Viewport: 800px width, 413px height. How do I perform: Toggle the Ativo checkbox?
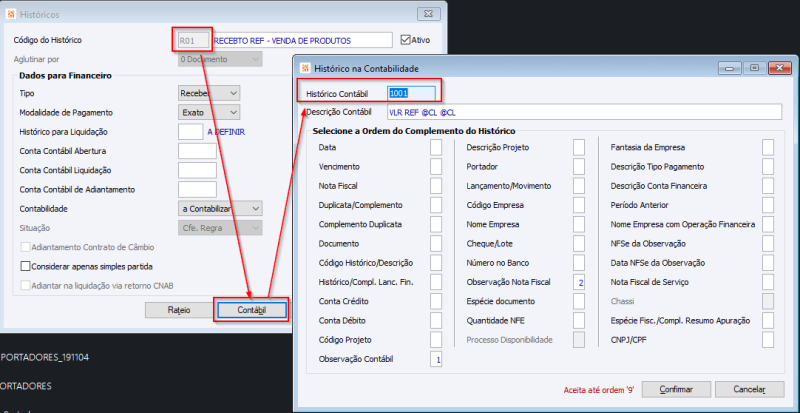[x=406, y=40]
